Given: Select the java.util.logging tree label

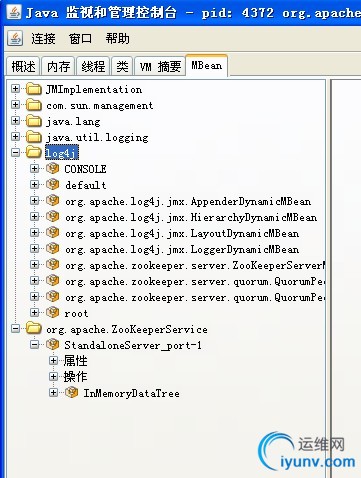Looking at the screenshot, I should coord(97,137).
